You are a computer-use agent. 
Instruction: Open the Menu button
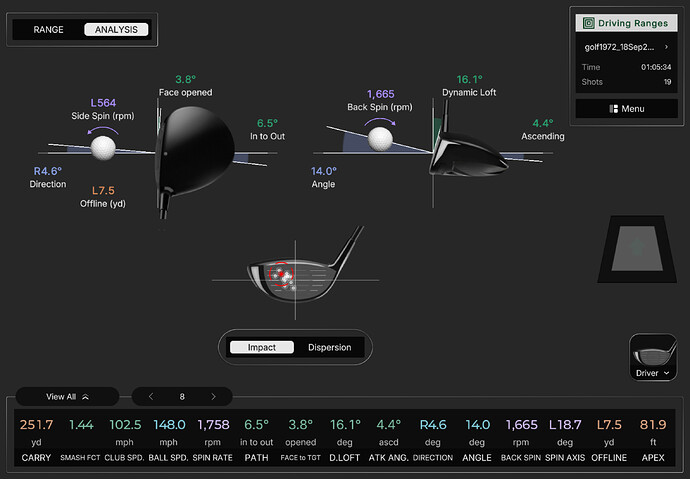tap(626, 109)
